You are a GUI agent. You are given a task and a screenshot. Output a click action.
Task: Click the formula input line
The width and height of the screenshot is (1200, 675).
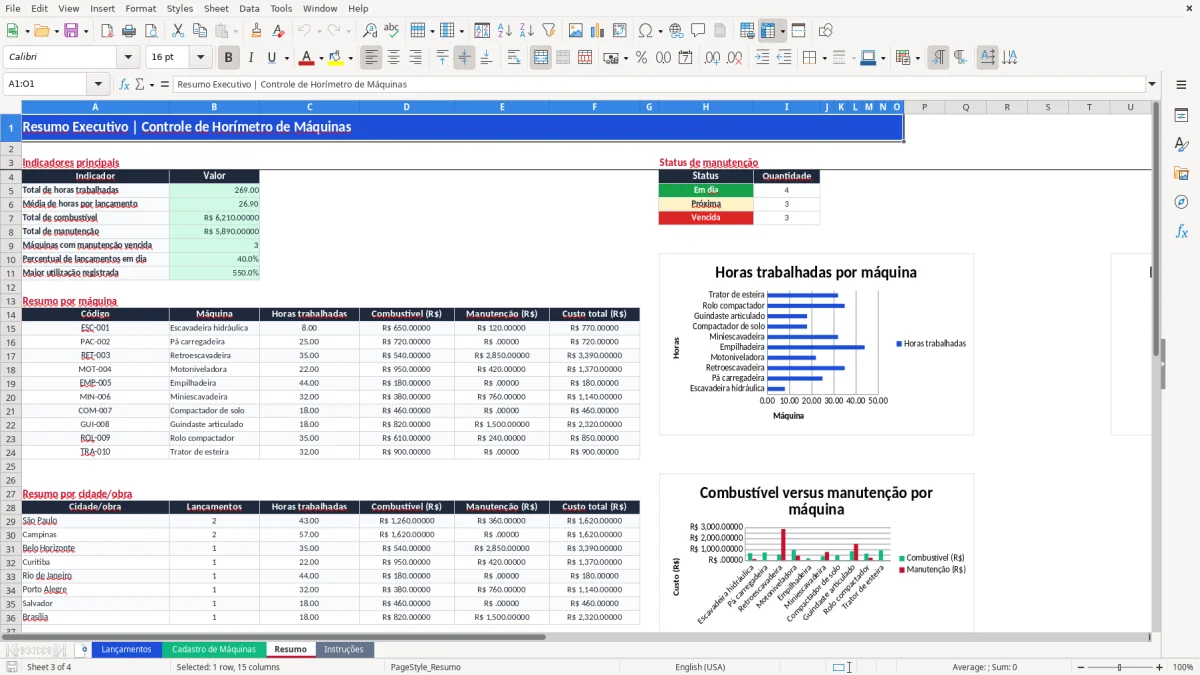tap(659, 85)
